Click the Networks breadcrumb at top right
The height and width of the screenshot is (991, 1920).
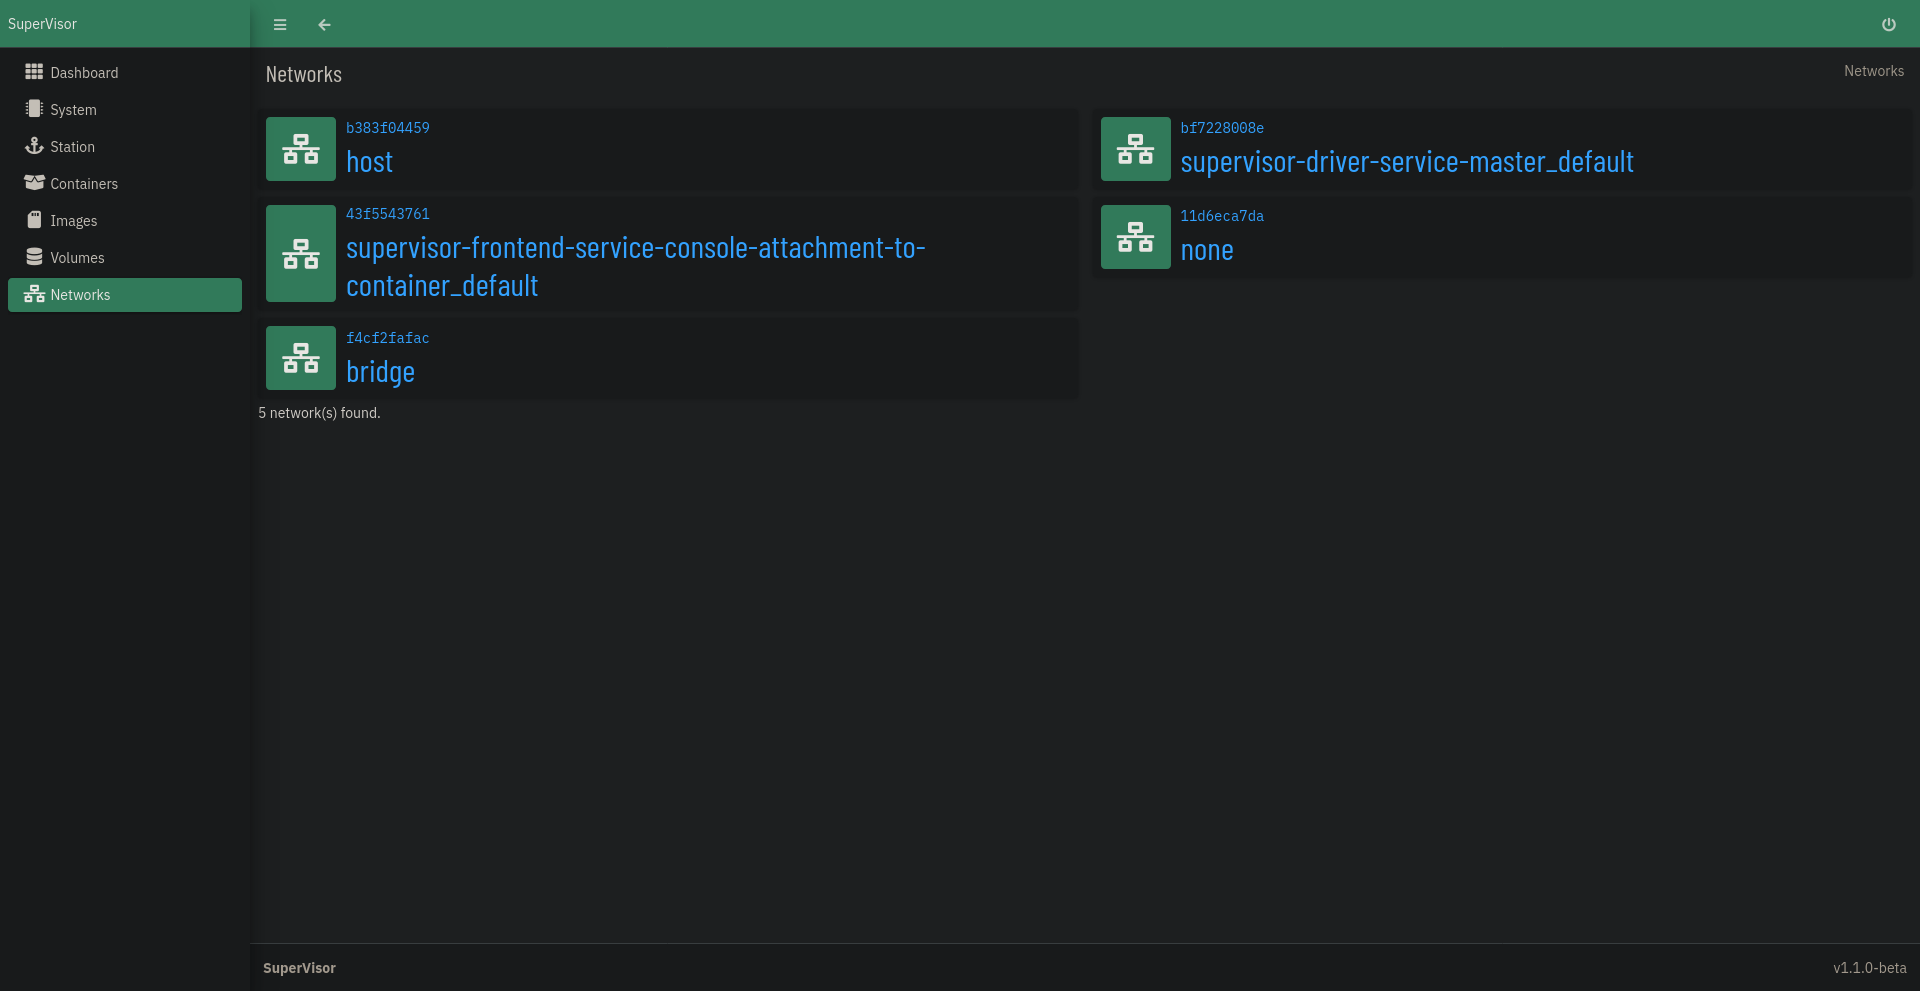pos(1874,70)
